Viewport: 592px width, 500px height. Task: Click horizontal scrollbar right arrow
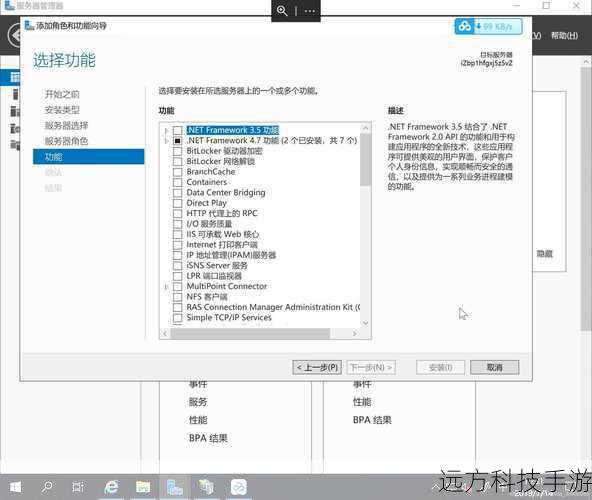355,333
